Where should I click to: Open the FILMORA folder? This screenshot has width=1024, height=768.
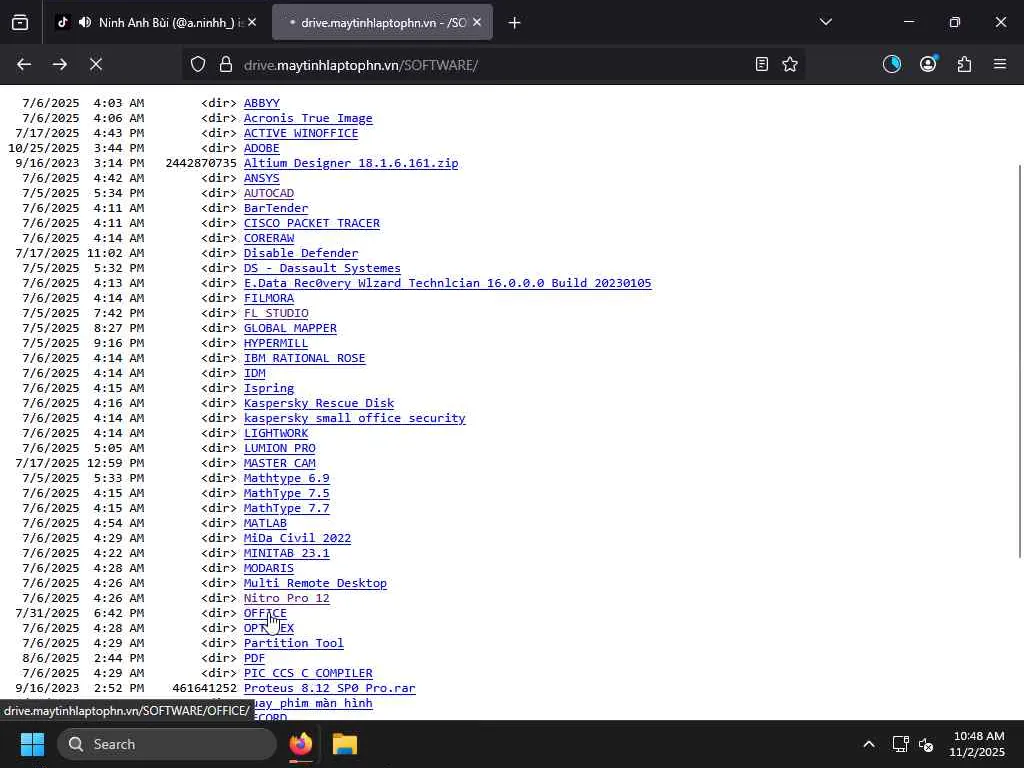click(x=268, y=298)
